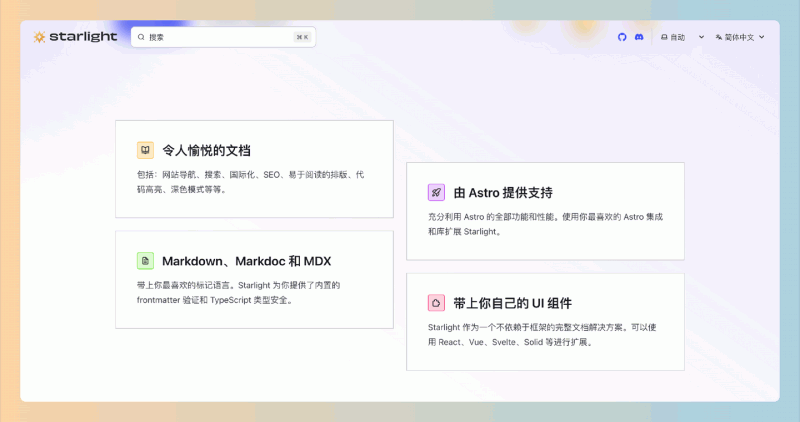Click the description starting 包括：网站导航
The width and height of the screenshot is (800, 422).
[x=251, y=182]
